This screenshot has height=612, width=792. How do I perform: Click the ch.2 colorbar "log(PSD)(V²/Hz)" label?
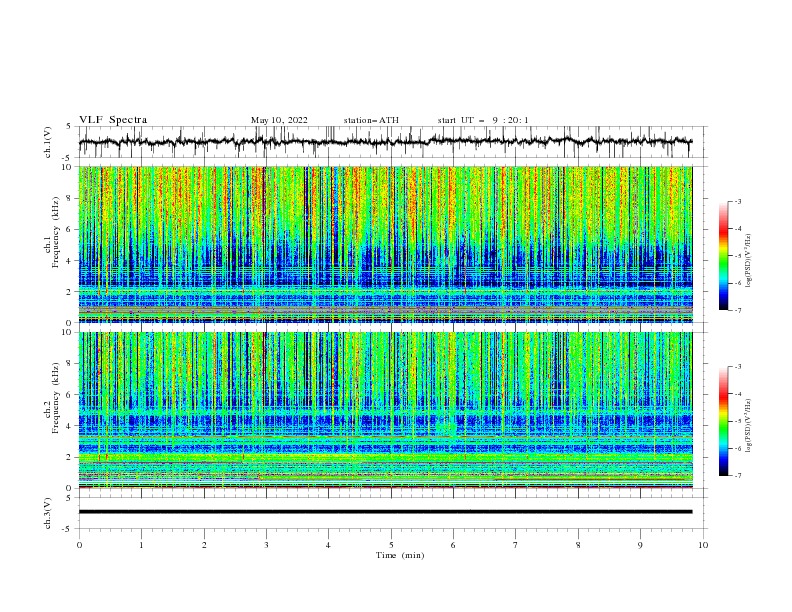point(748,425)
